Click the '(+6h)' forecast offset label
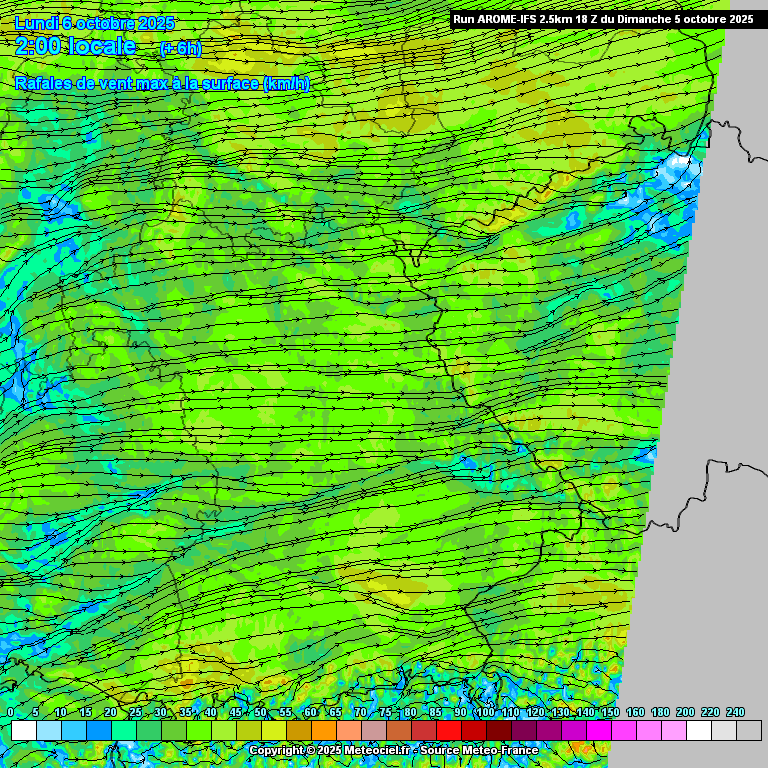768x768 pixels. 180,48
